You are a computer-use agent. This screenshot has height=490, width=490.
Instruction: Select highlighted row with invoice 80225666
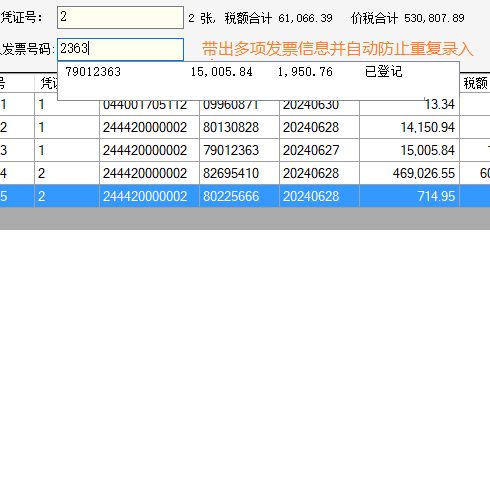(245, 196)
